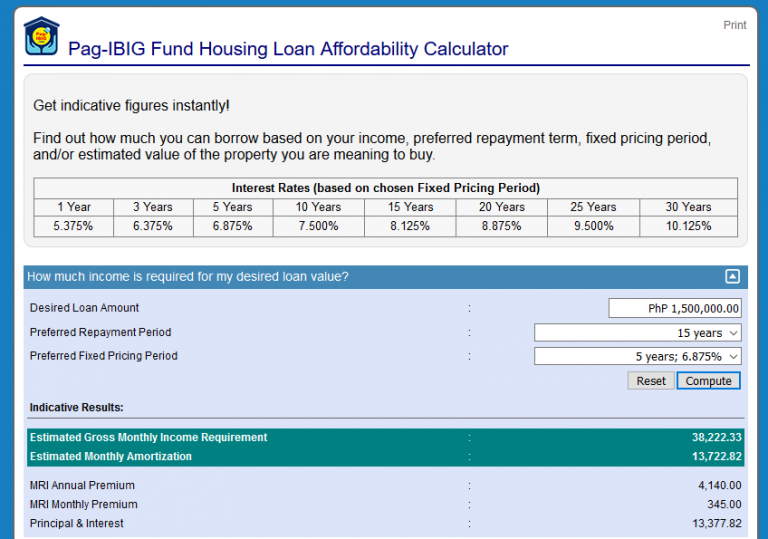
Task: Collapse the income requirement section arrow icon
Action: tap(732, 276)
